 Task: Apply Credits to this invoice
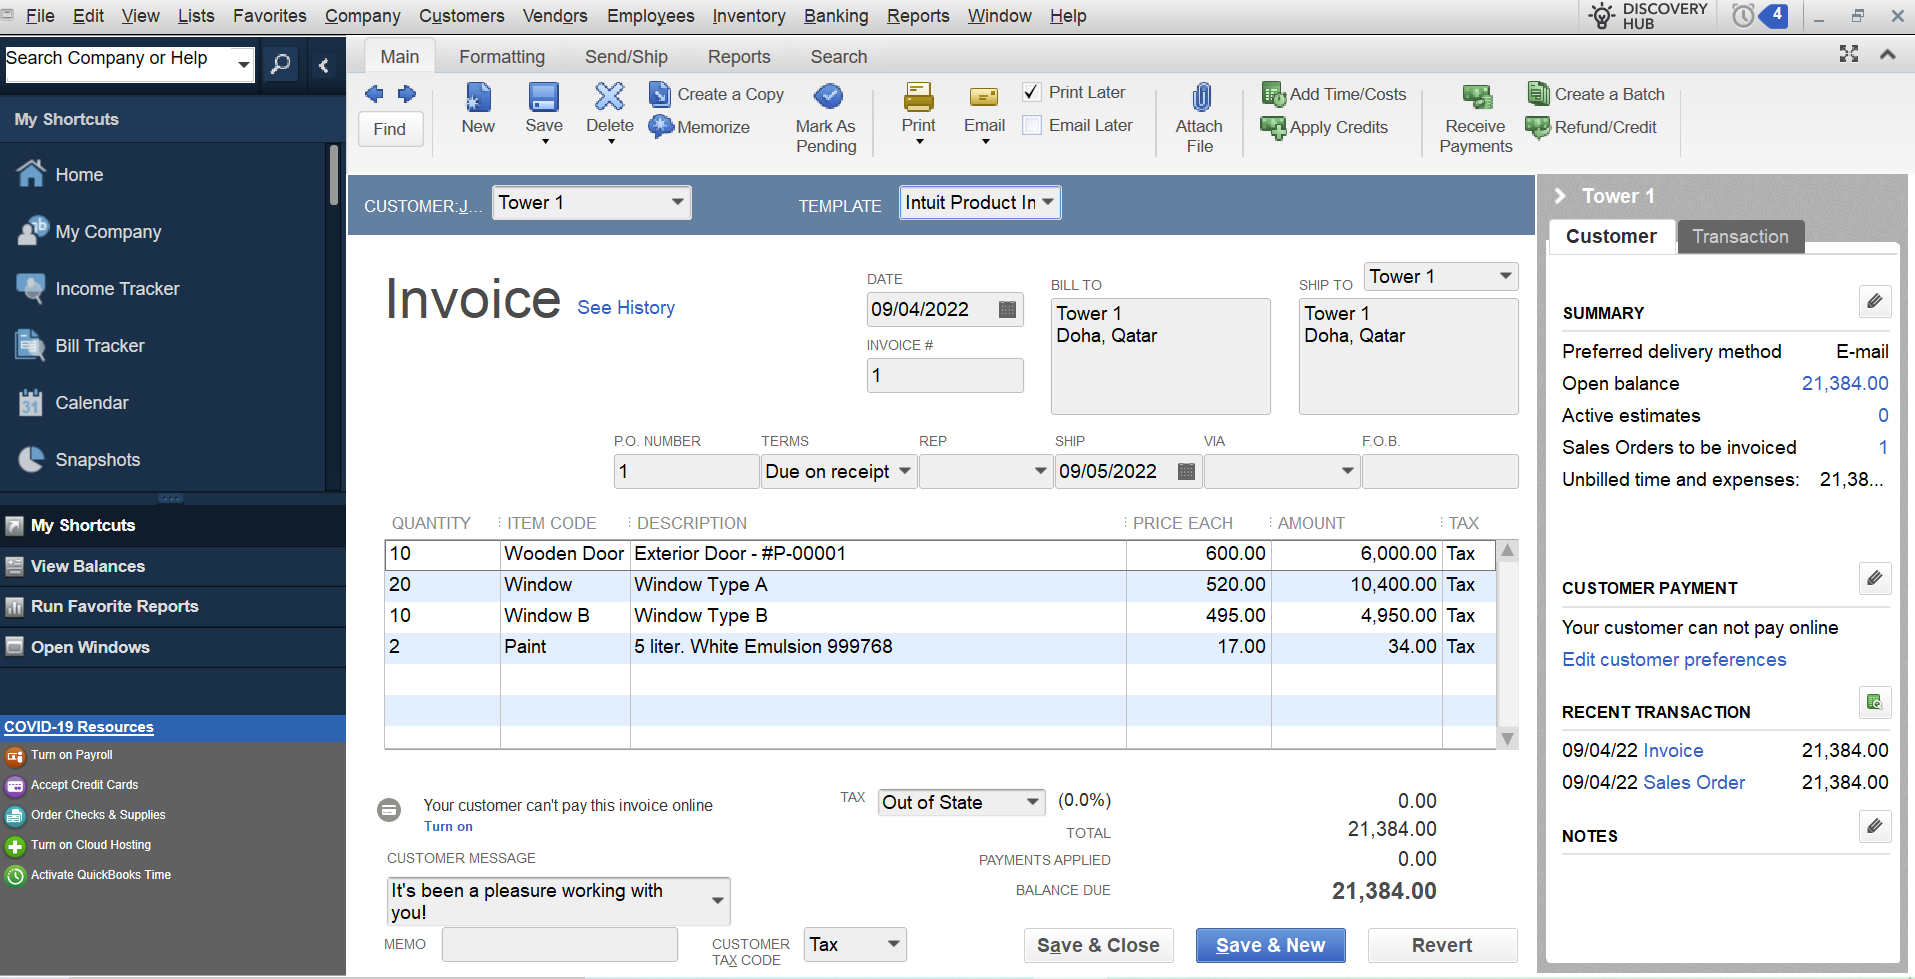[x=1325, y=127]
